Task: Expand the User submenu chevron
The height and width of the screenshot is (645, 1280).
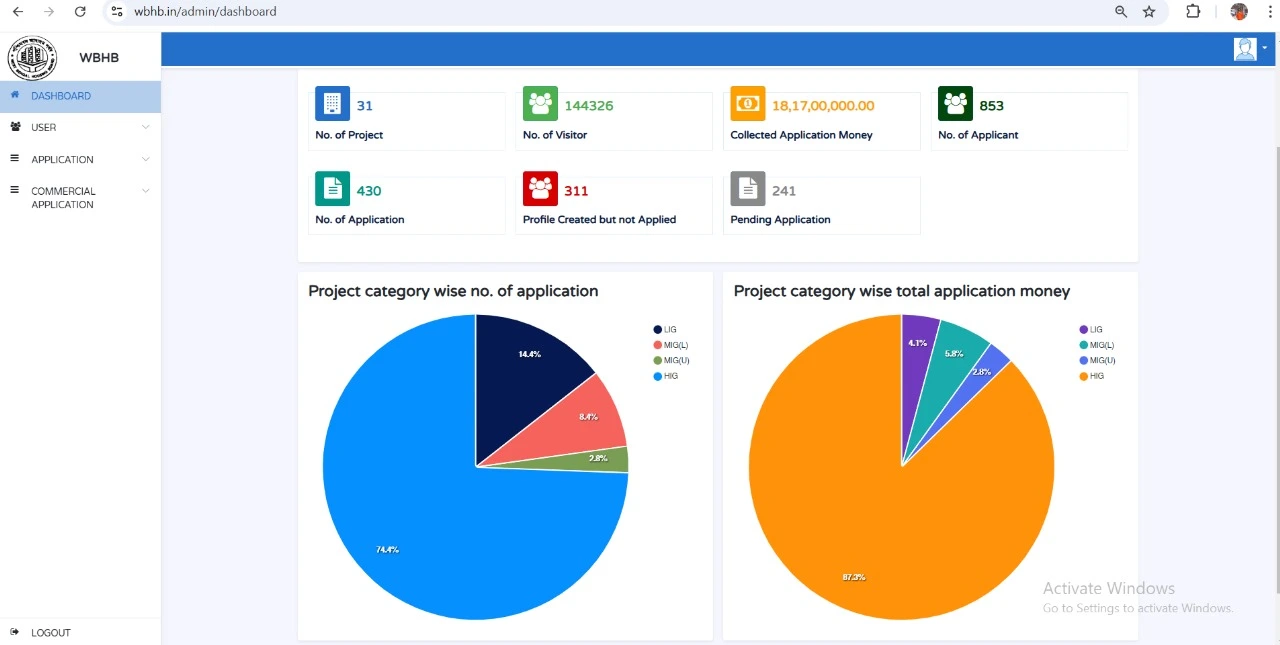Action: point(146,127)
